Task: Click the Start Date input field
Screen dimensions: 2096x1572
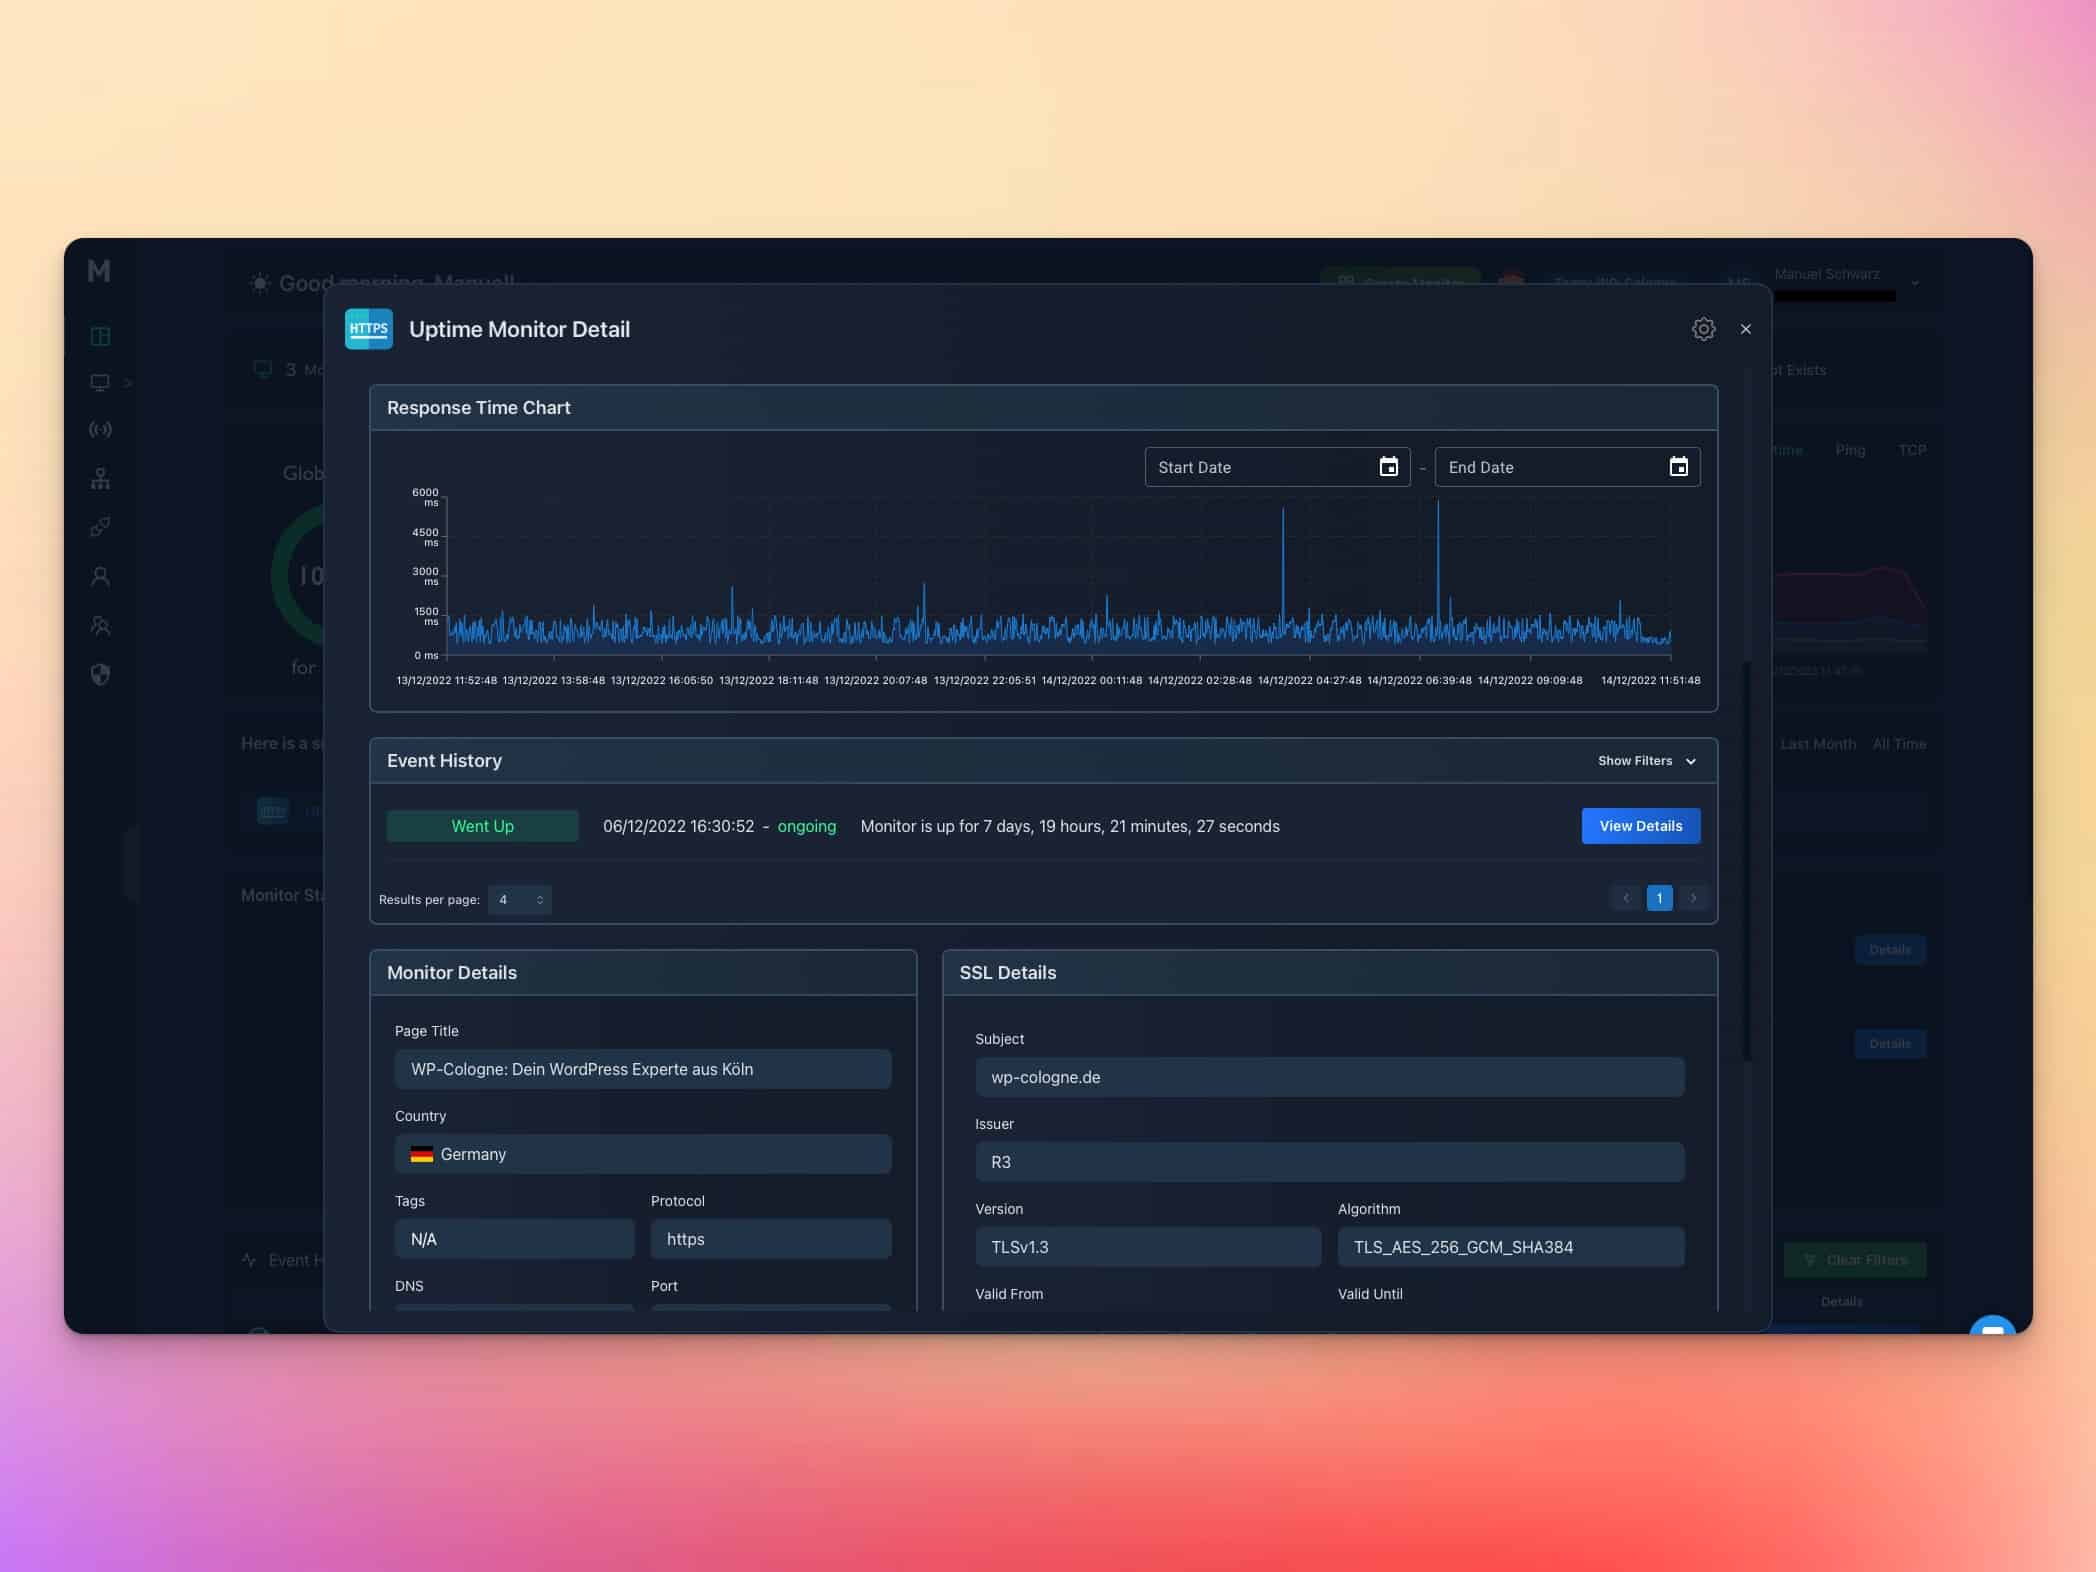Action: (x=1260, y=467)
